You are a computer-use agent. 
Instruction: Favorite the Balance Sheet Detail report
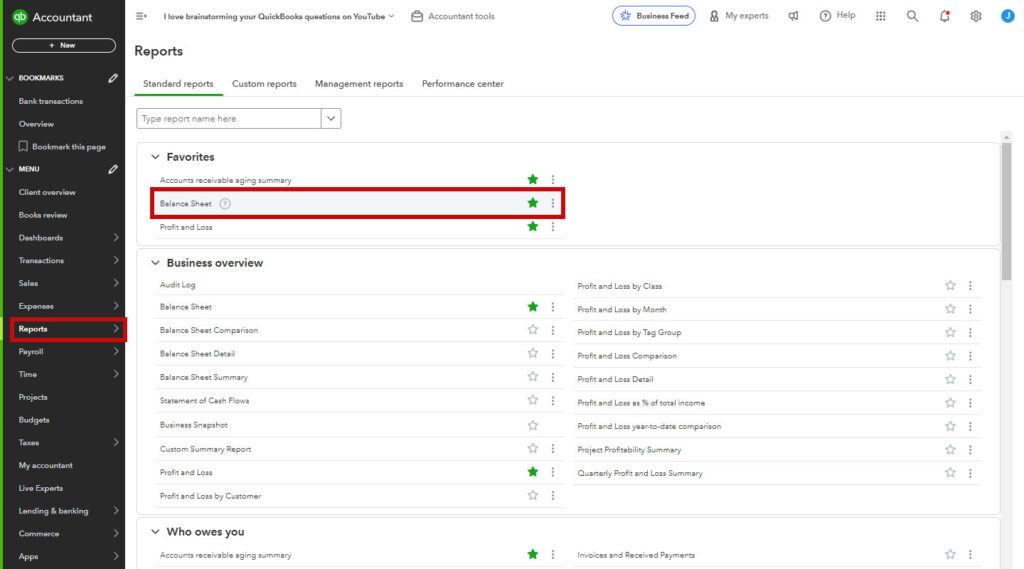(533, 353)
